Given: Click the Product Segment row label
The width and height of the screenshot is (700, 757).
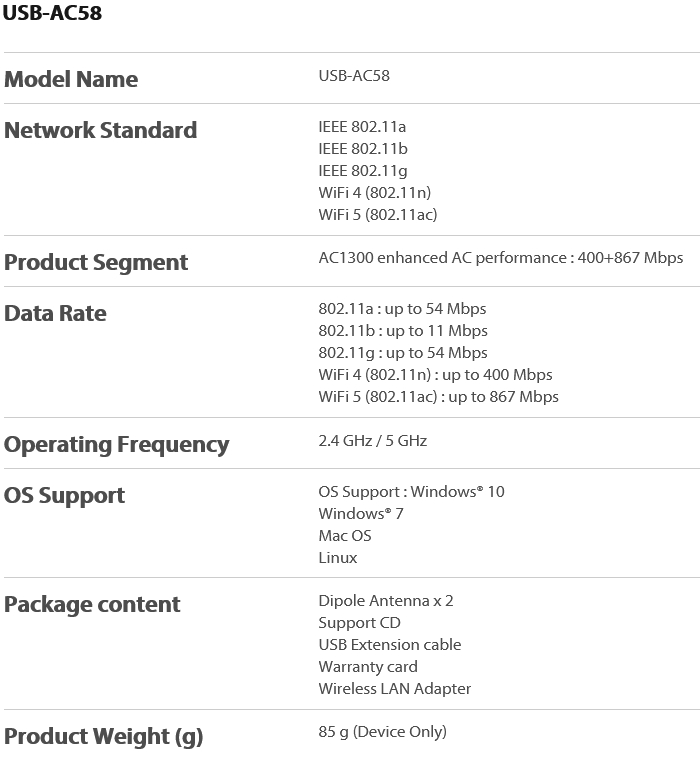Looking at the screenshot, I should [x=96, y=262].
